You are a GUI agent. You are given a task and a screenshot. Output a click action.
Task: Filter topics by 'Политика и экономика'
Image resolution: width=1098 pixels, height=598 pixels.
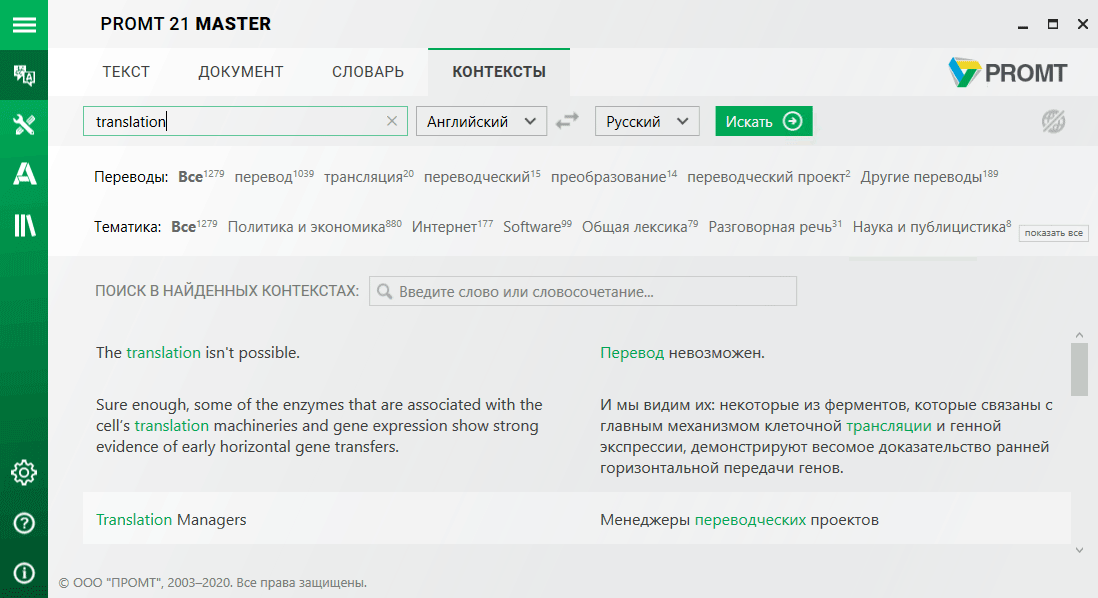314,226
